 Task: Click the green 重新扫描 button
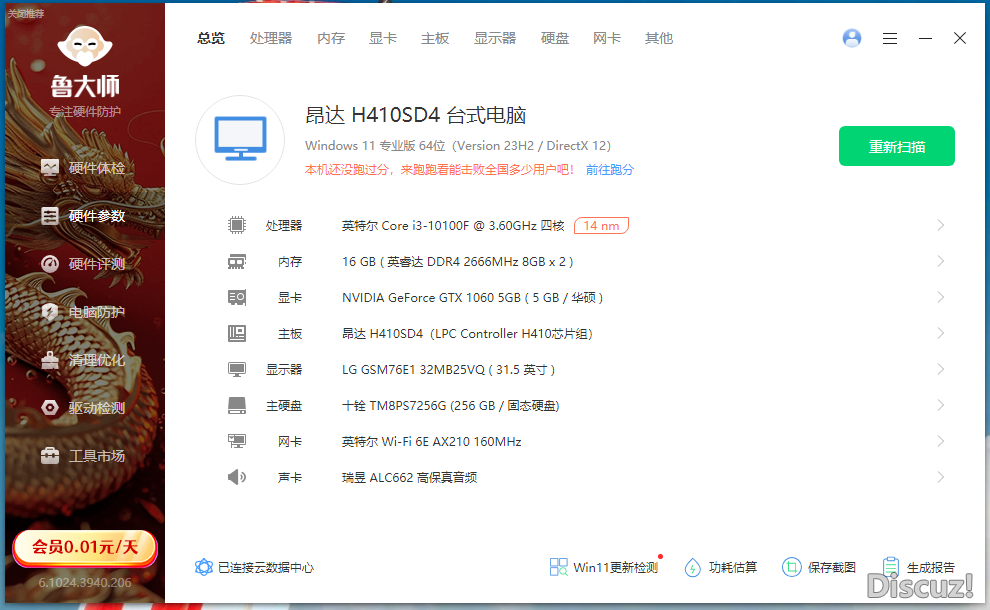pyautogui.click(x=897, y=146)
